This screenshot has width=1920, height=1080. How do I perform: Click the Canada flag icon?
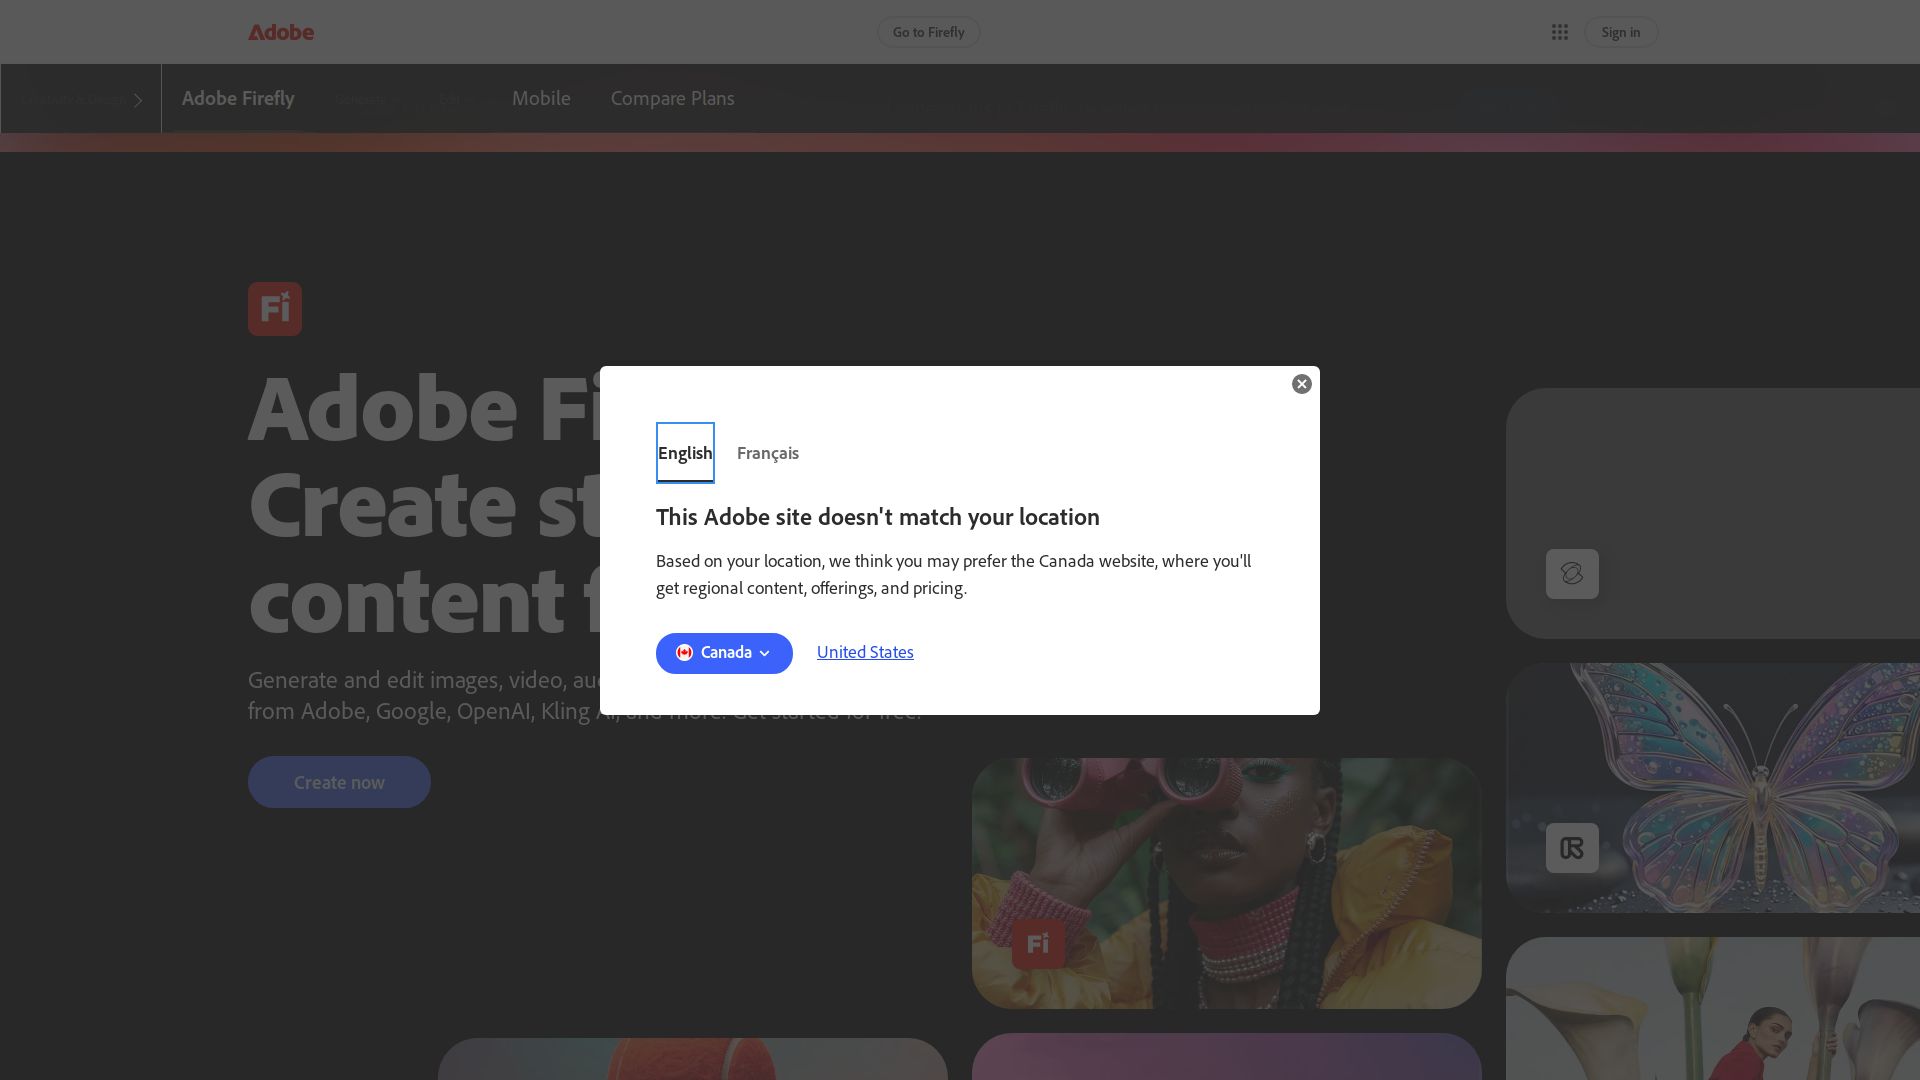tap(684, 653)
